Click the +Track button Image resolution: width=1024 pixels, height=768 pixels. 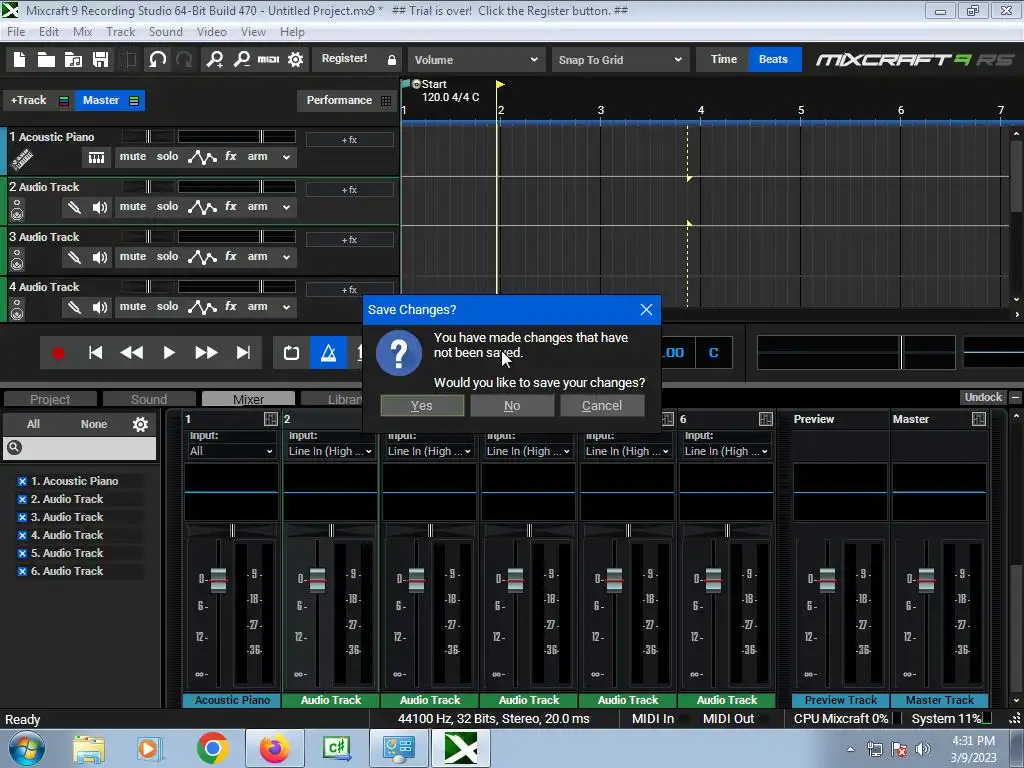[29, 101]
